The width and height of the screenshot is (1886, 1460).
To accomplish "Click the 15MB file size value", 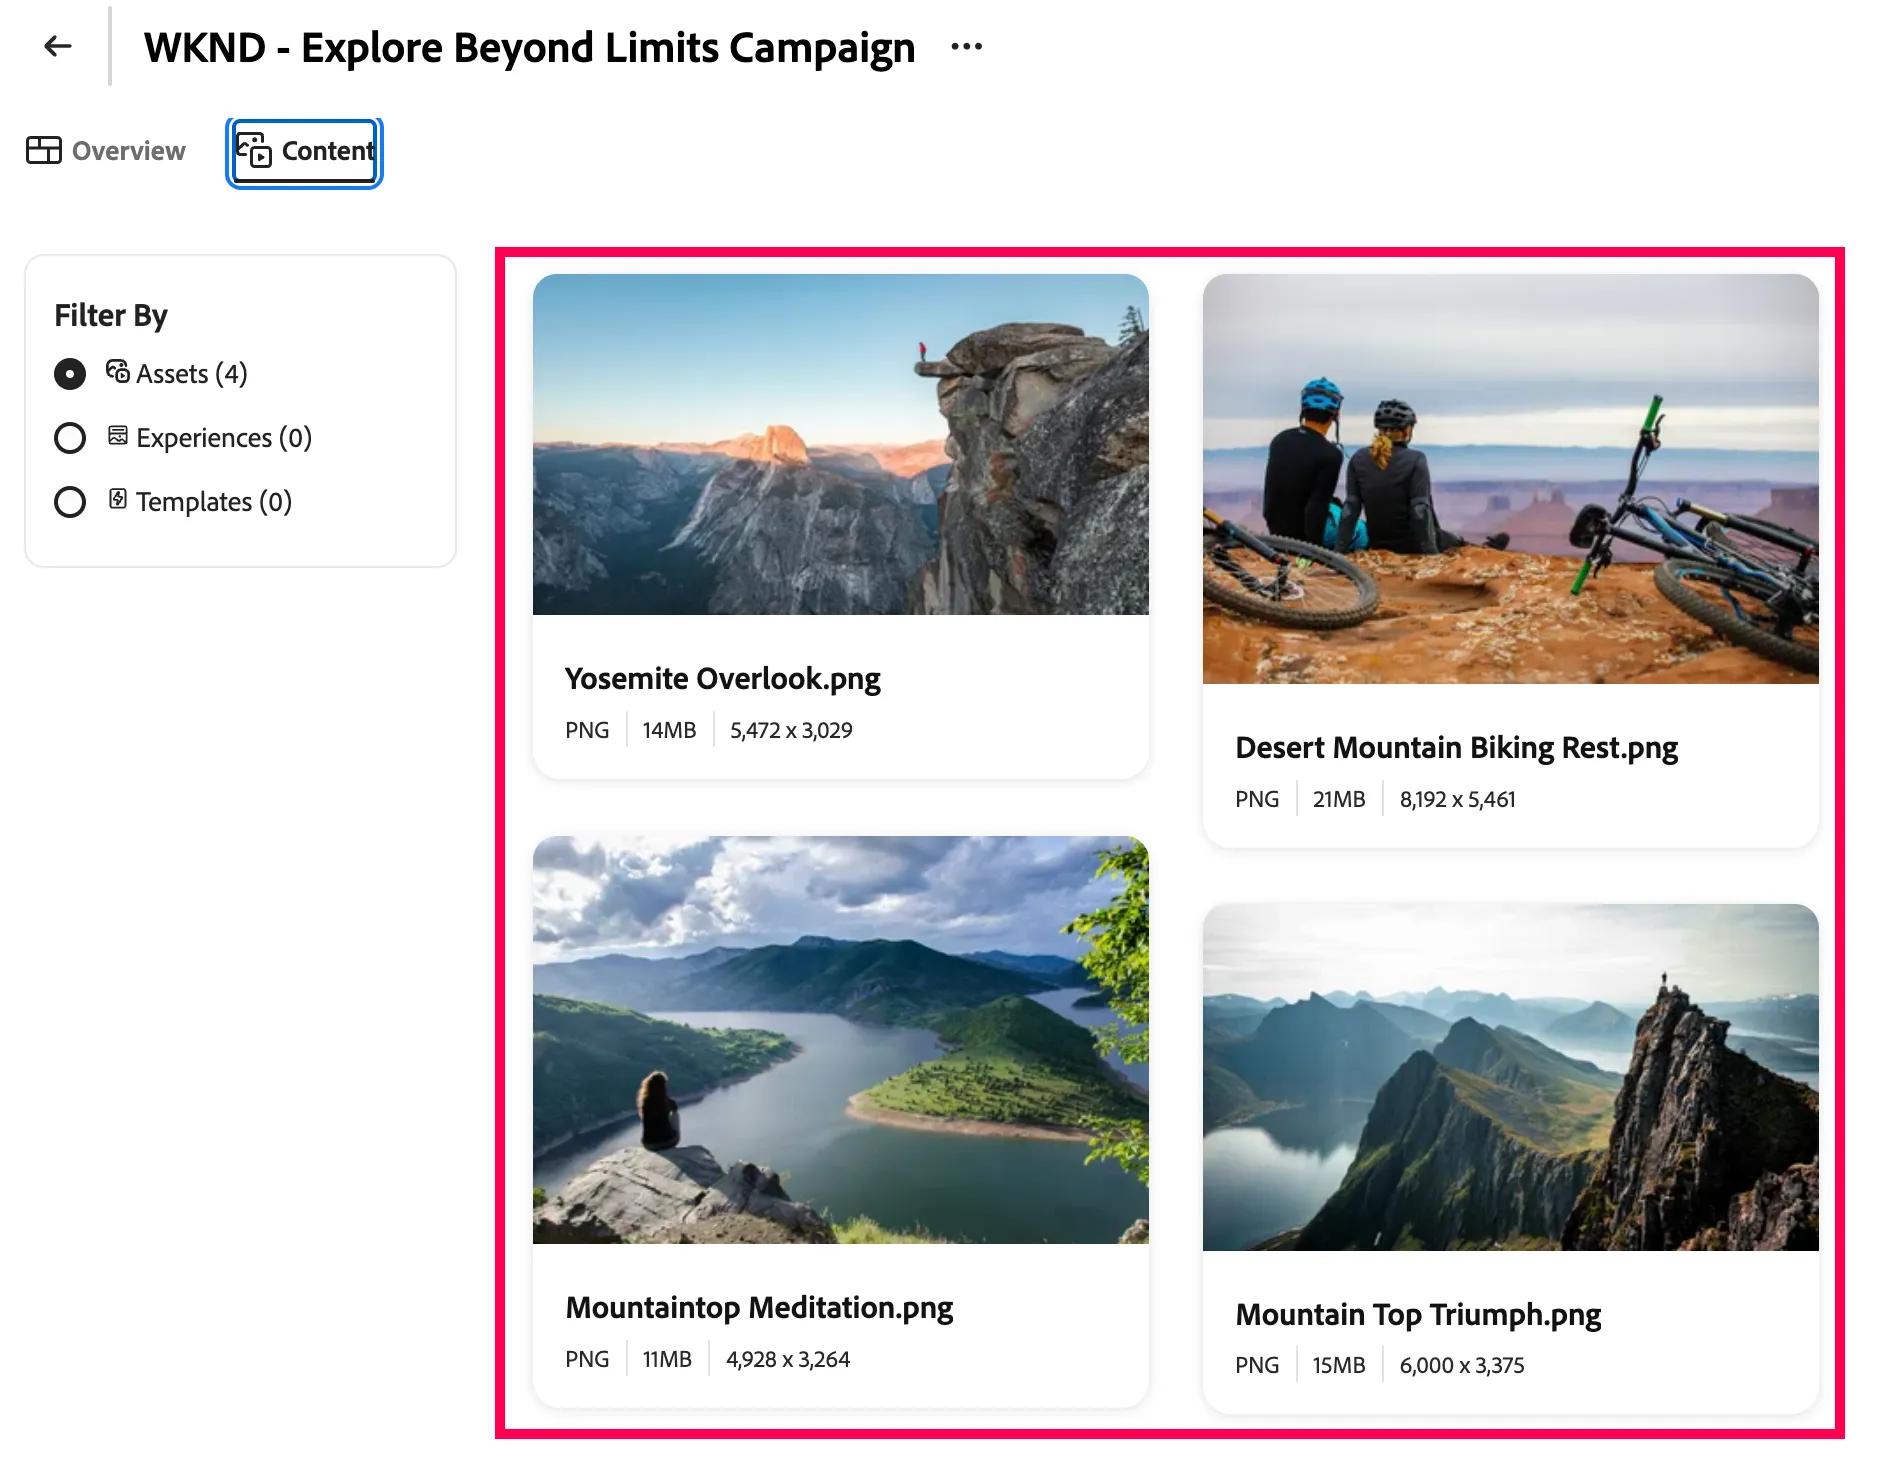I will tap(1339, 1365).
